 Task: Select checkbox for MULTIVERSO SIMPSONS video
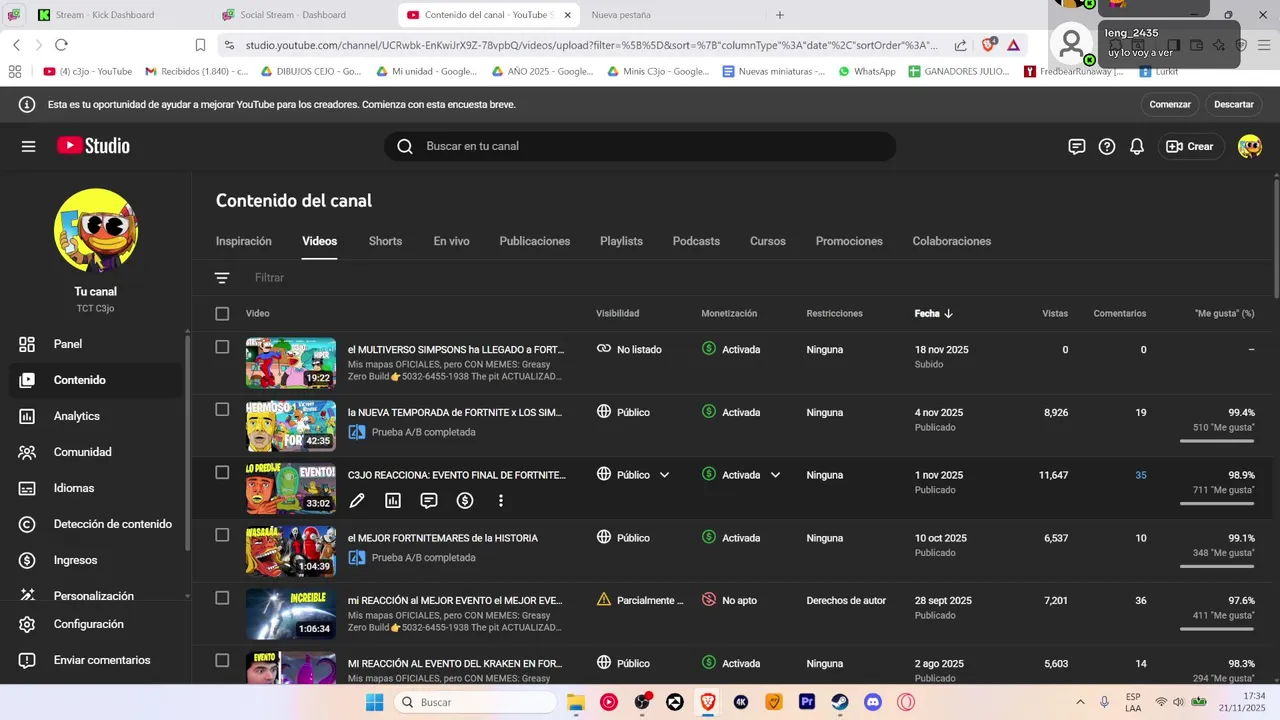coord(222,347)
